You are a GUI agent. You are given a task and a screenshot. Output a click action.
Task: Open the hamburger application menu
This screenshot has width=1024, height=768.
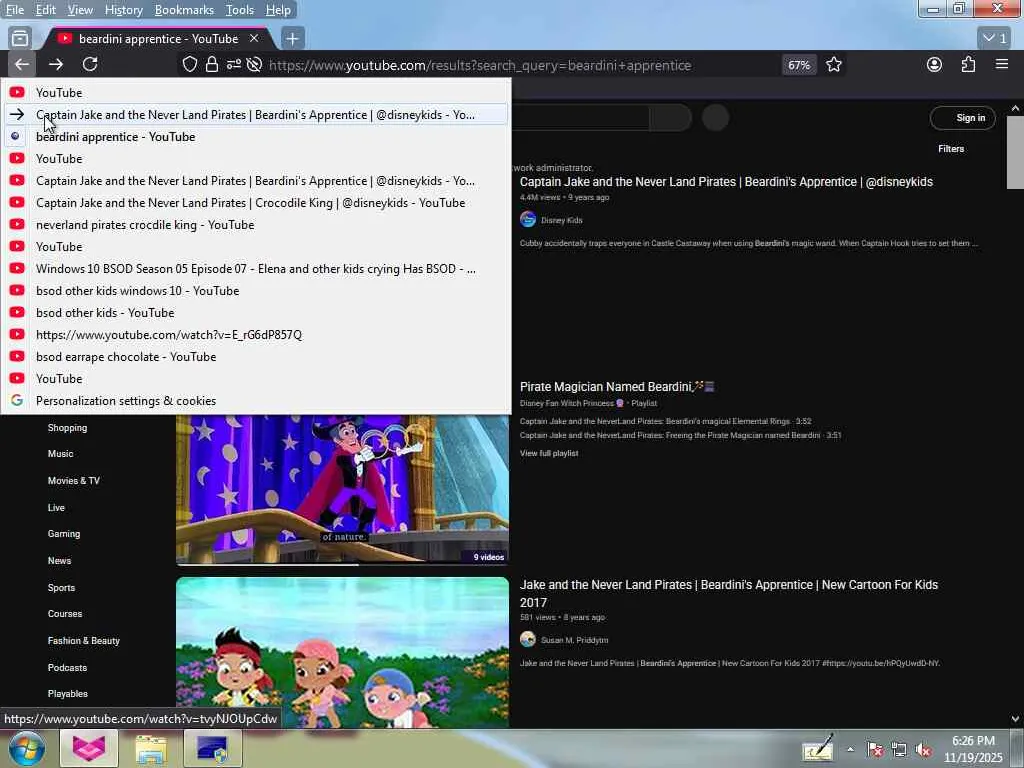click(1002, 64)
